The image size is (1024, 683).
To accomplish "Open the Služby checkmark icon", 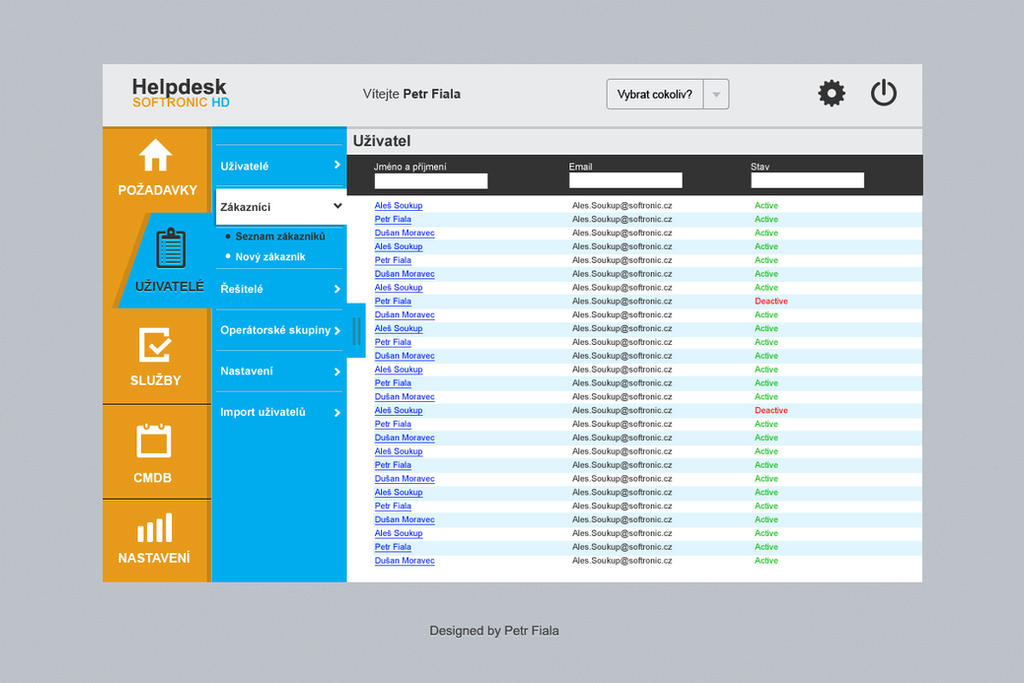I will (x=155, y=345).
